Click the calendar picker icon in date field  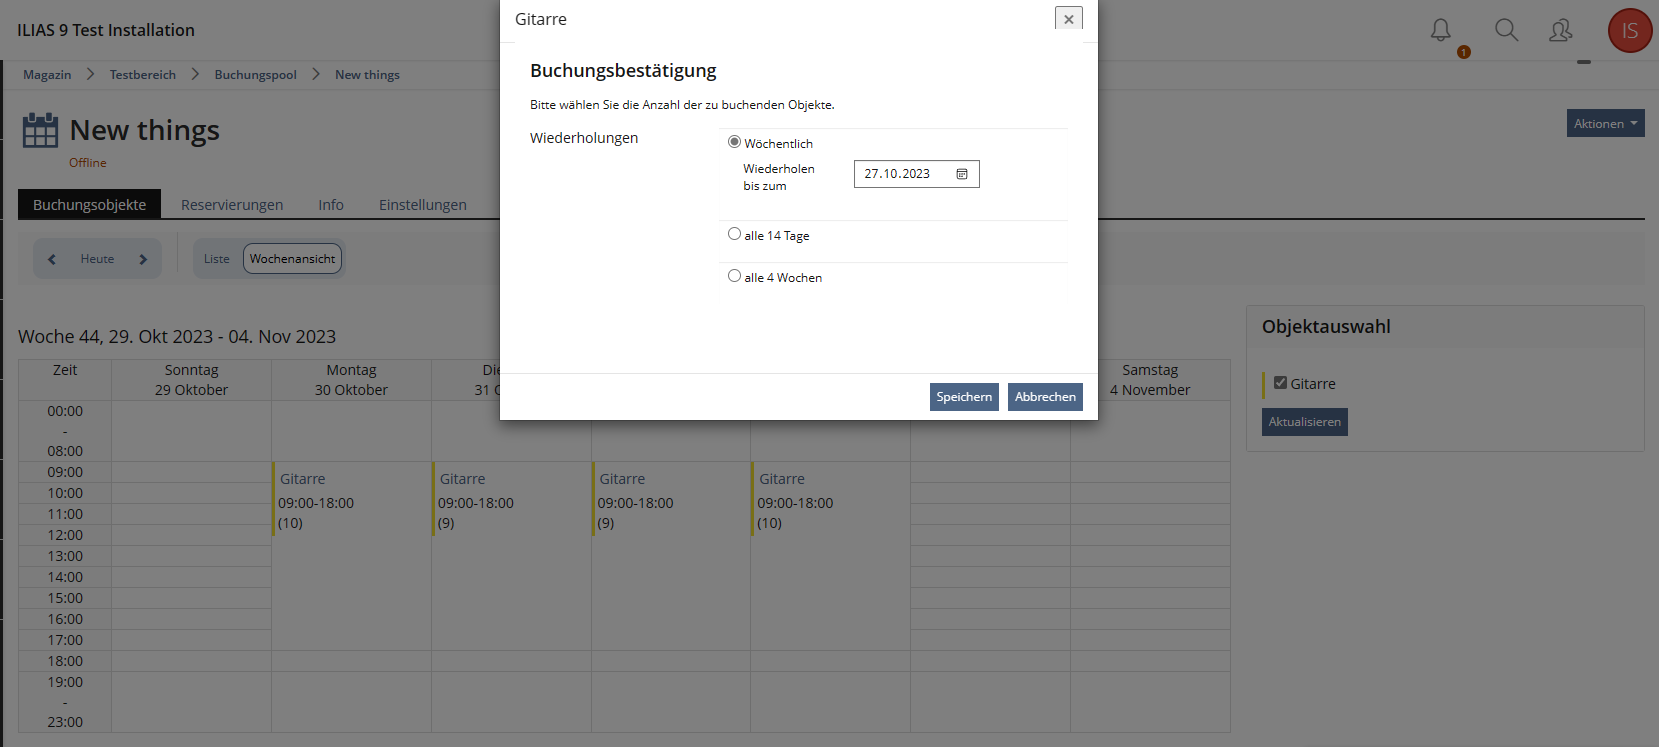coord(962,174)
